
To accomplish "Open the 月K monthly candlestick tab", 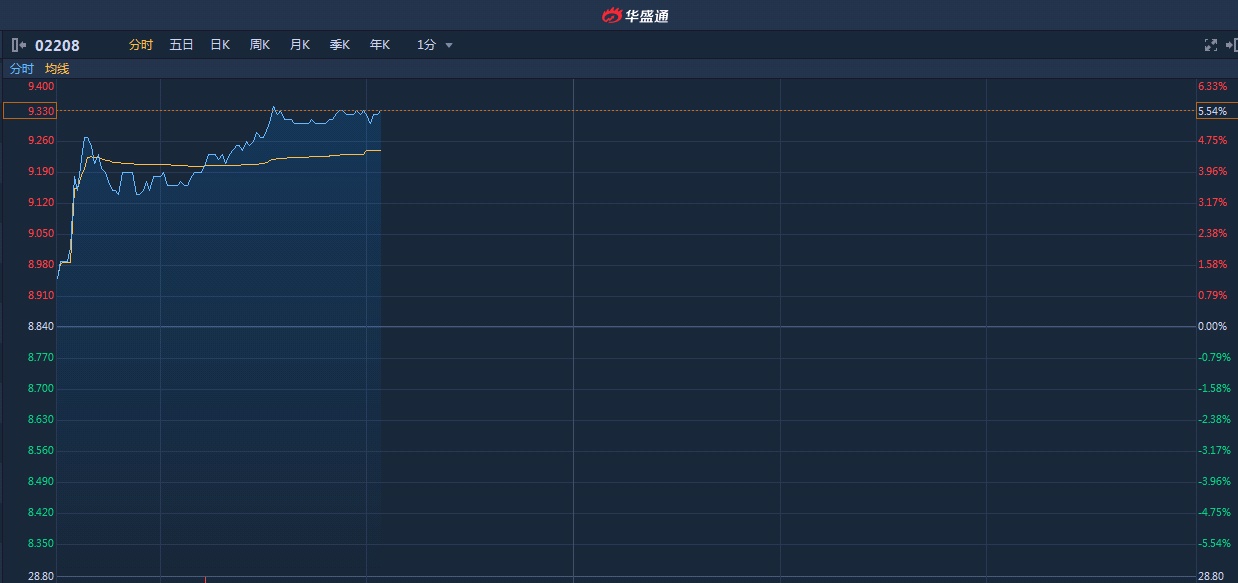I will (300, 45).
